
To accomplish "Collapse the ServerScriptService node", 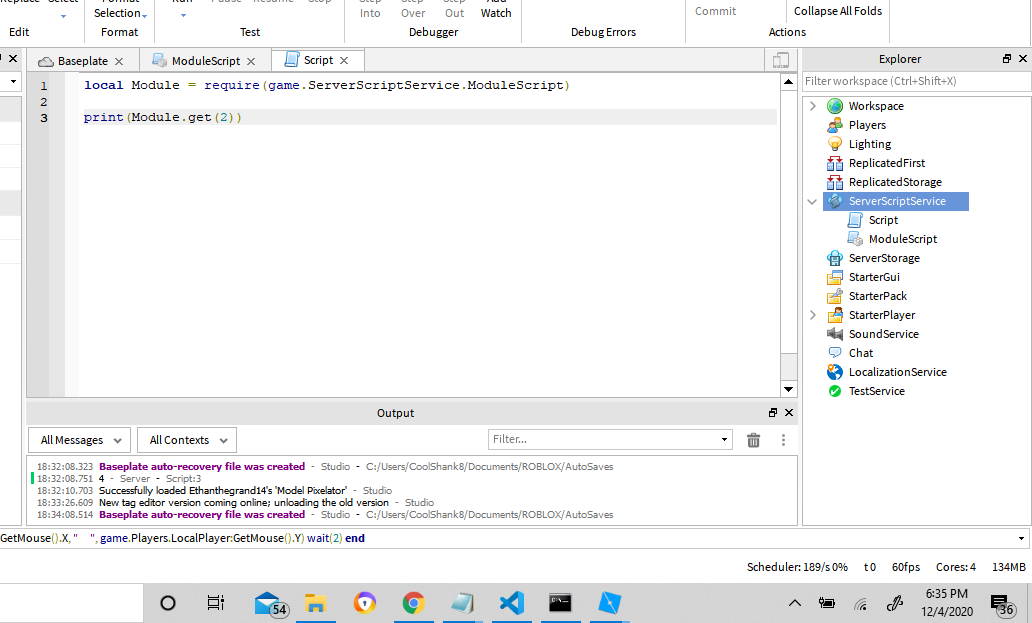I will (813, 201).
